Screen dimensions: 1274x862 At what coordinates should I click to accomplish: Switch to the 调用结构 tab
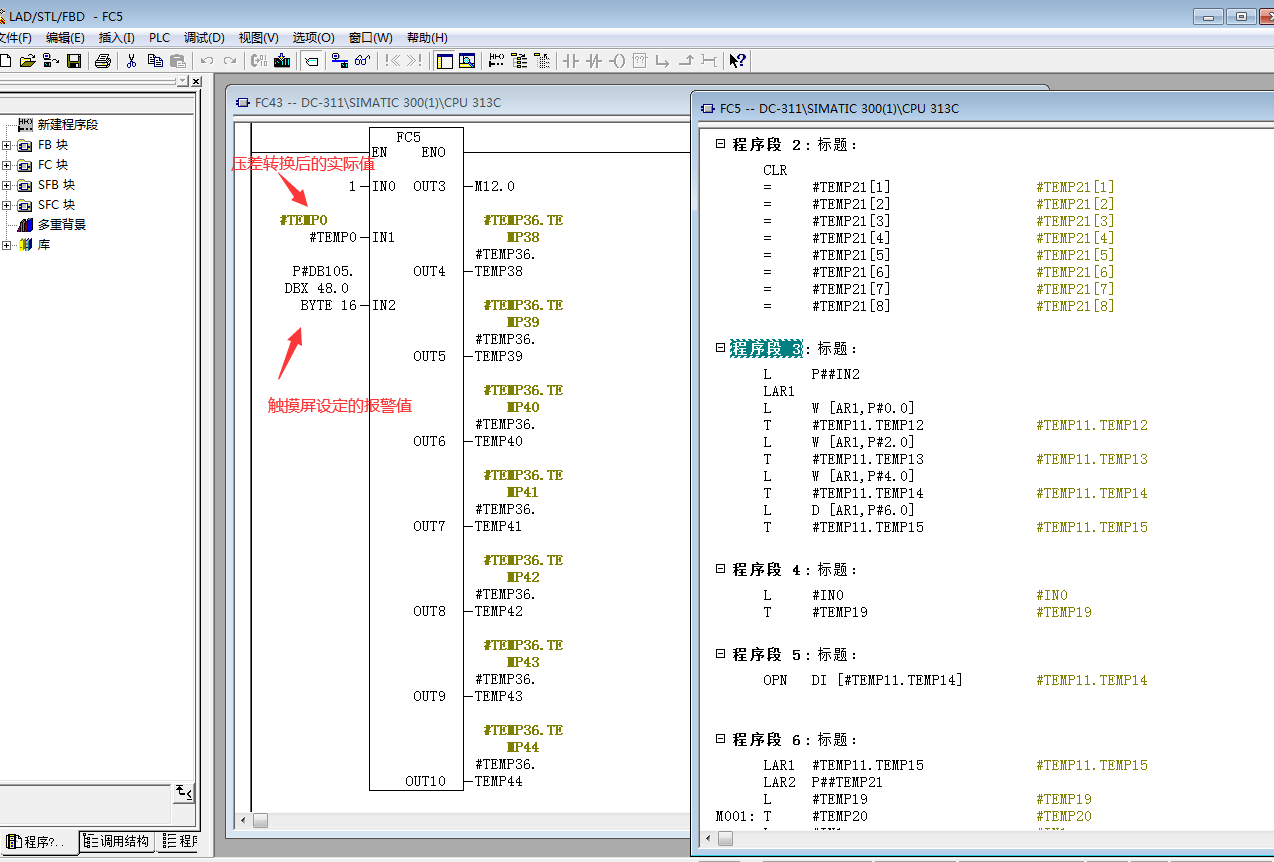click(x=116, y=841)
